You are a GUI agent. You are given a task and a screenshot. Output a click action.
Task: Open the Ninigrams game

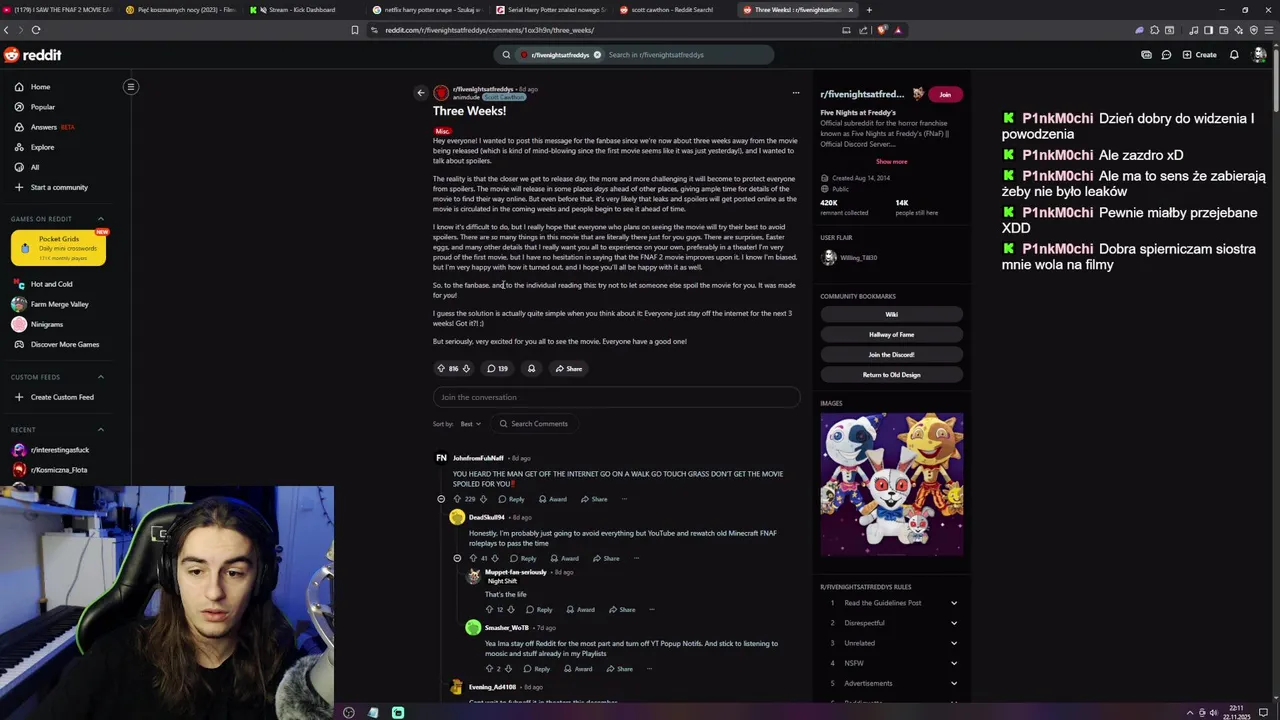tap(46, 324)
